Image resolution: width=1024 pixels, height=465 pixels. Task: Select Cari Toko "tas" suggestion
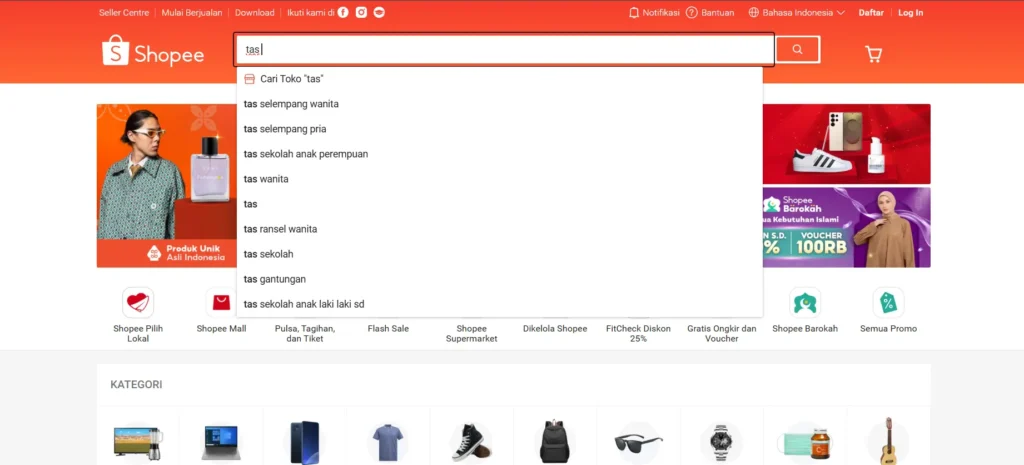click(x=500, y=79)
